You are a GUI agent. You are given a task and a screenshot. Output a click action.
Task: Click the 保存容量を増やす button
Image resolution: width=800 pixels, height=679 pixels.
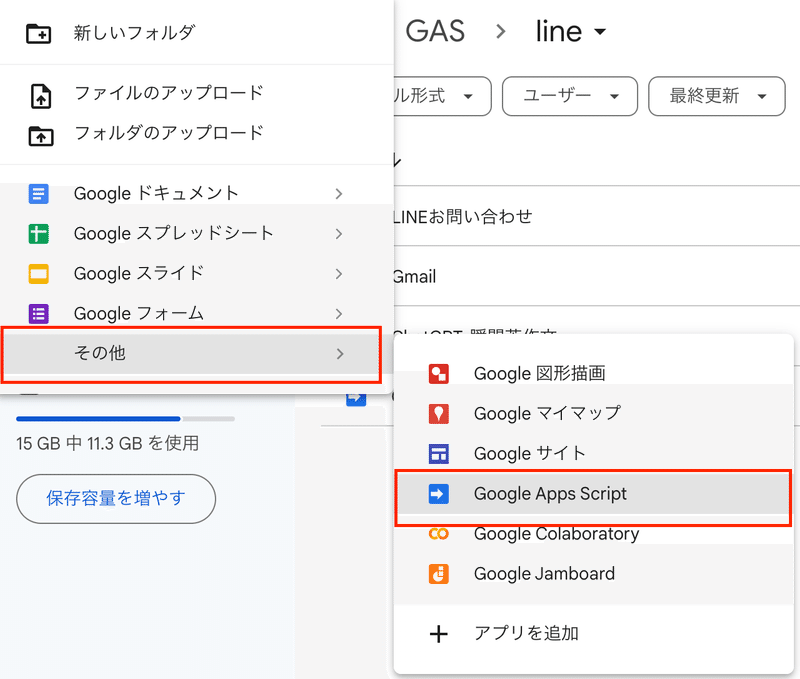point(116,498)
